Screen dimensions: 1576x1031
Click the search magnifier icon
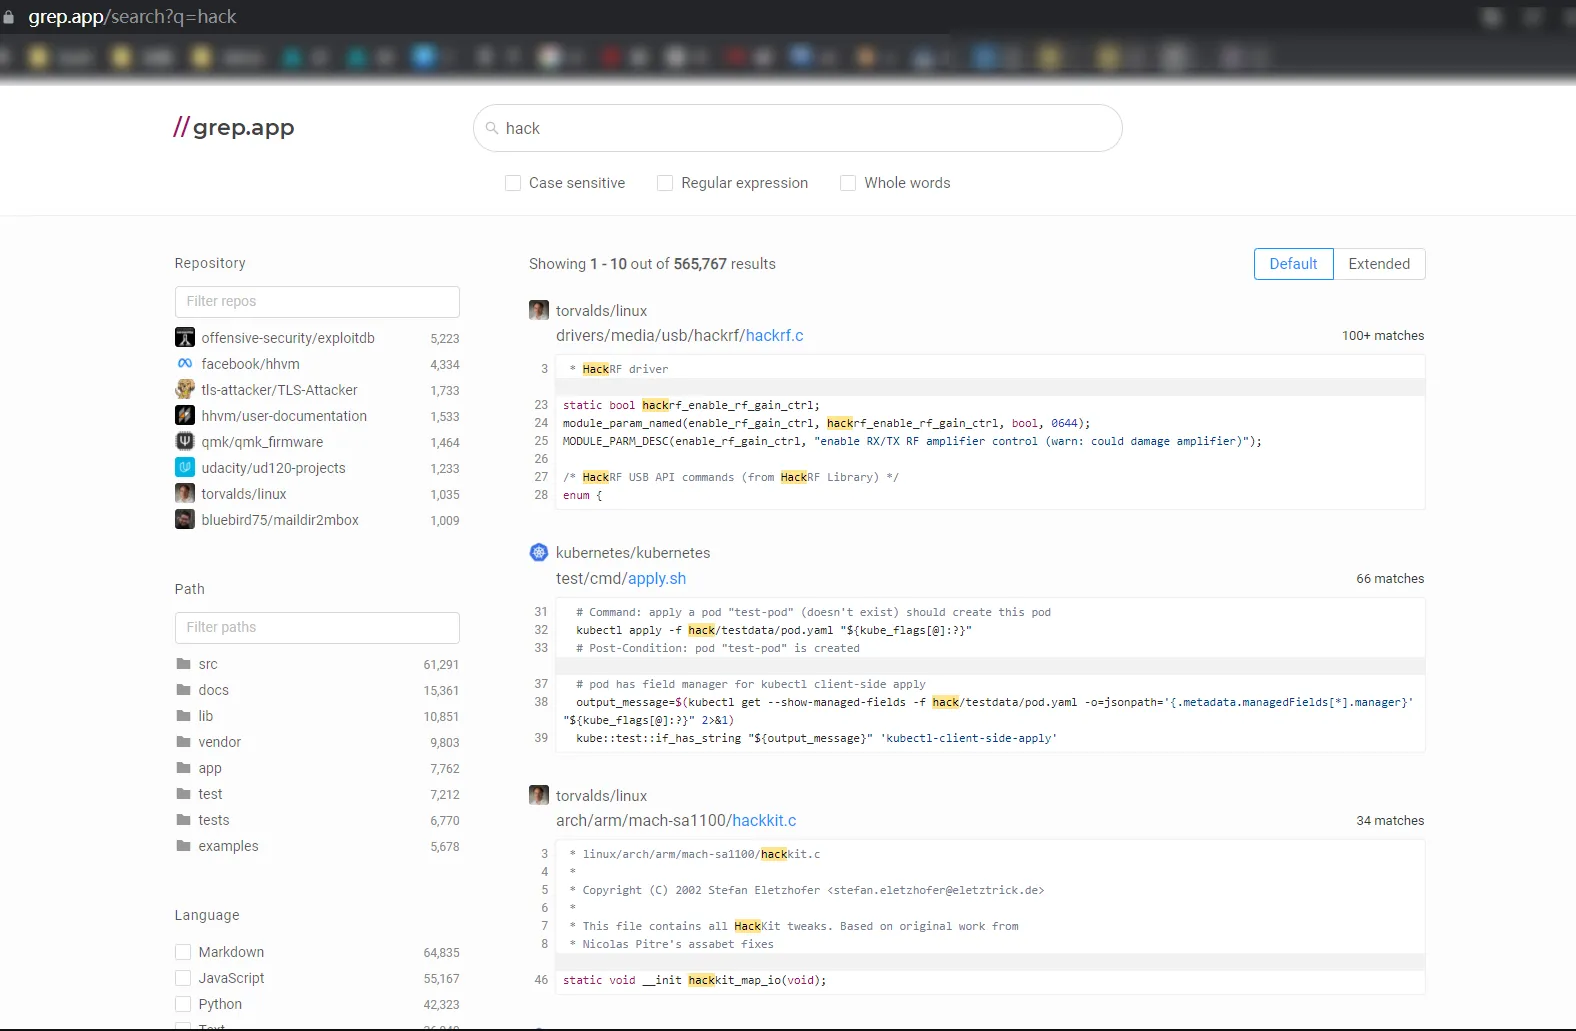click(492, 128)
